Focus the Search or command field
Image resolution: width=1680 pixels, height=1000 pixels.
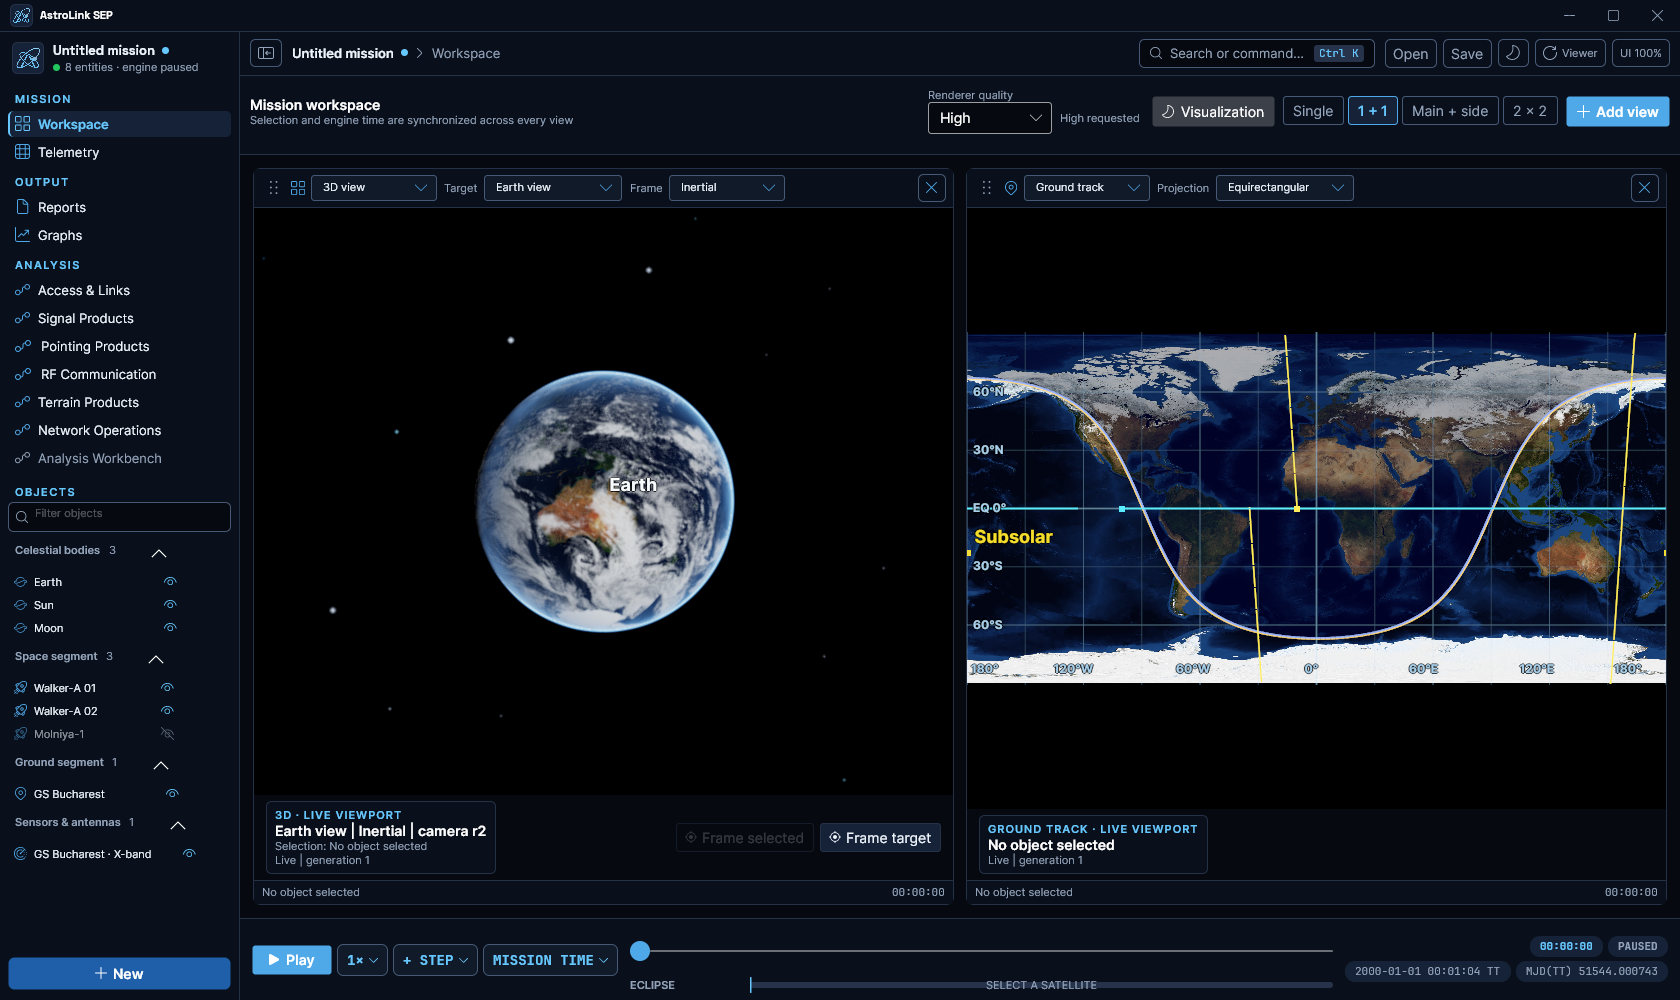coord(1256,53)
